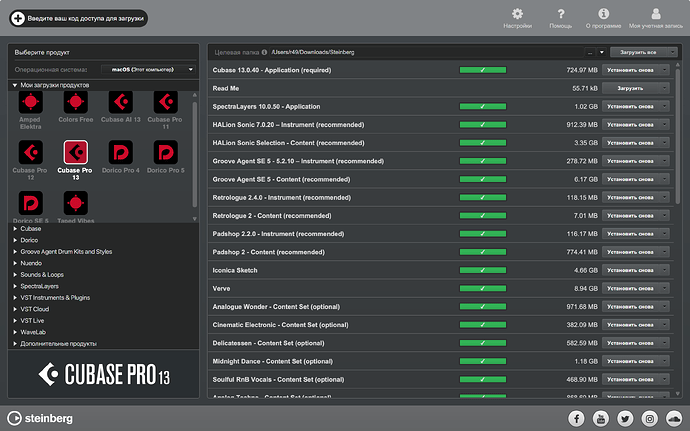Select Dorico Pro 4 product icon
This screenshot has width=690, height=431.
point(121,152)
